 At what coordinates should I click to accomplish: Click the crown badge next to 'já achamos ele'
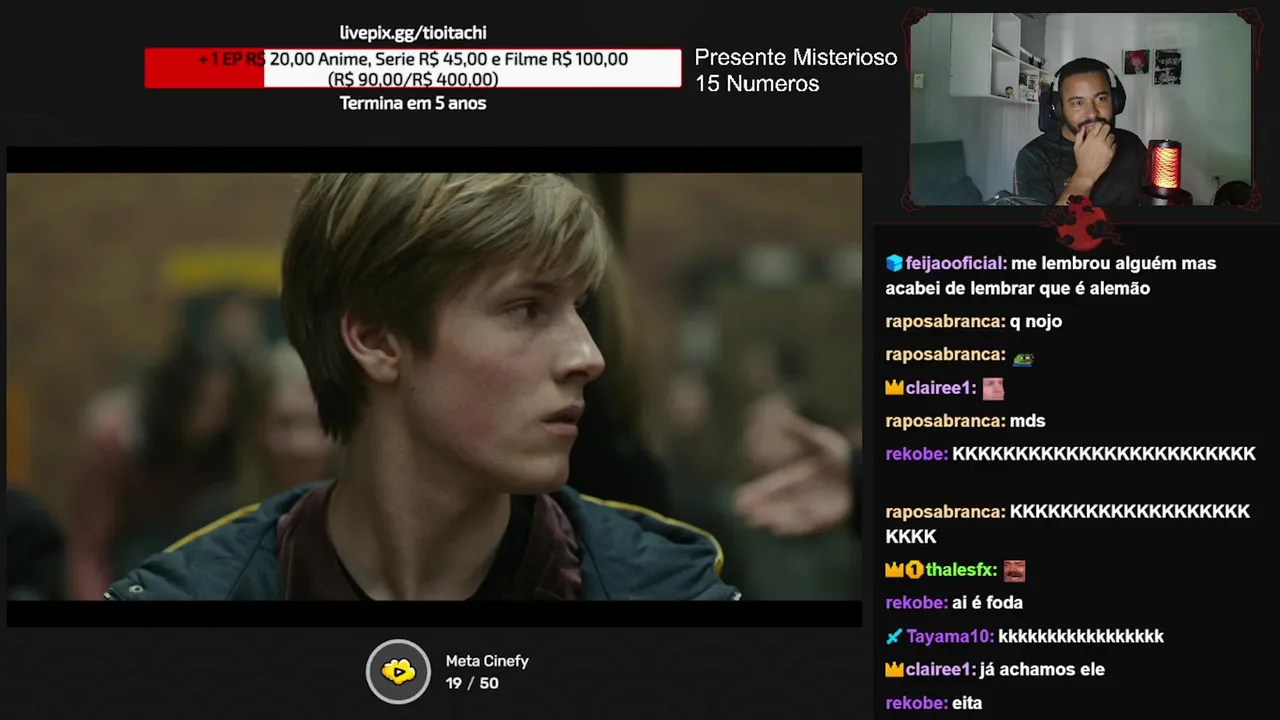coord(894,669)
